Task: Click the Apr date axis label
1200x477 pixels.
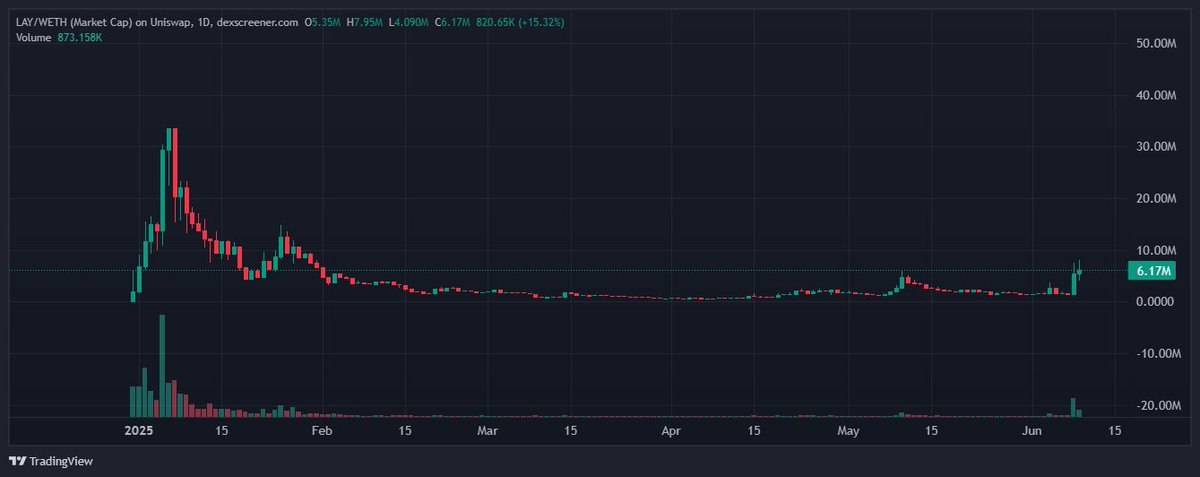Action: [x=671, y=431]
